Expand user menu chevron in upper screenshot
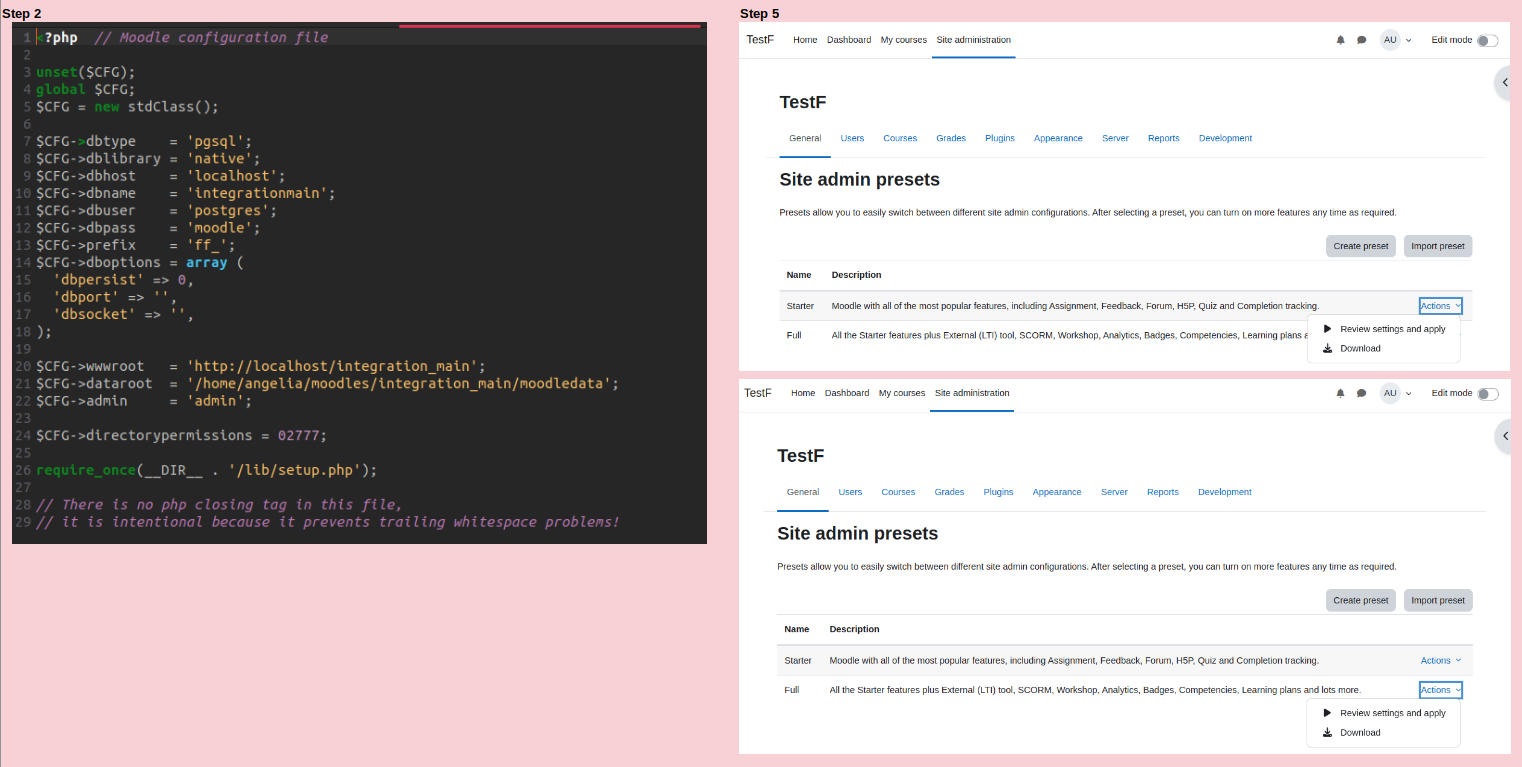The image size is (1522, 767). coord(1409,41)
